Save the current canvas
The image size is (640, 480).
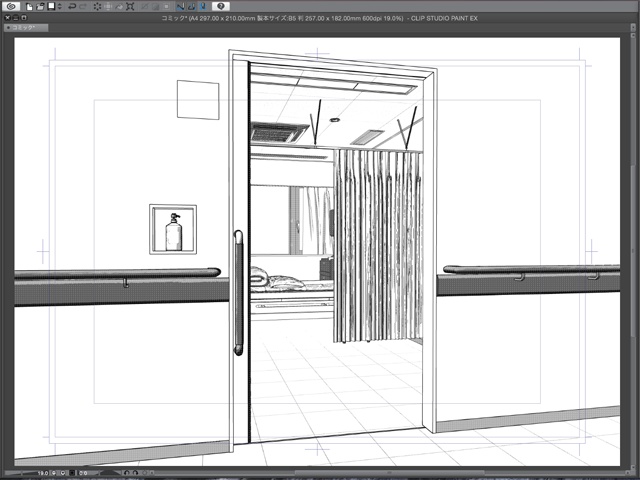click(51, 7)
